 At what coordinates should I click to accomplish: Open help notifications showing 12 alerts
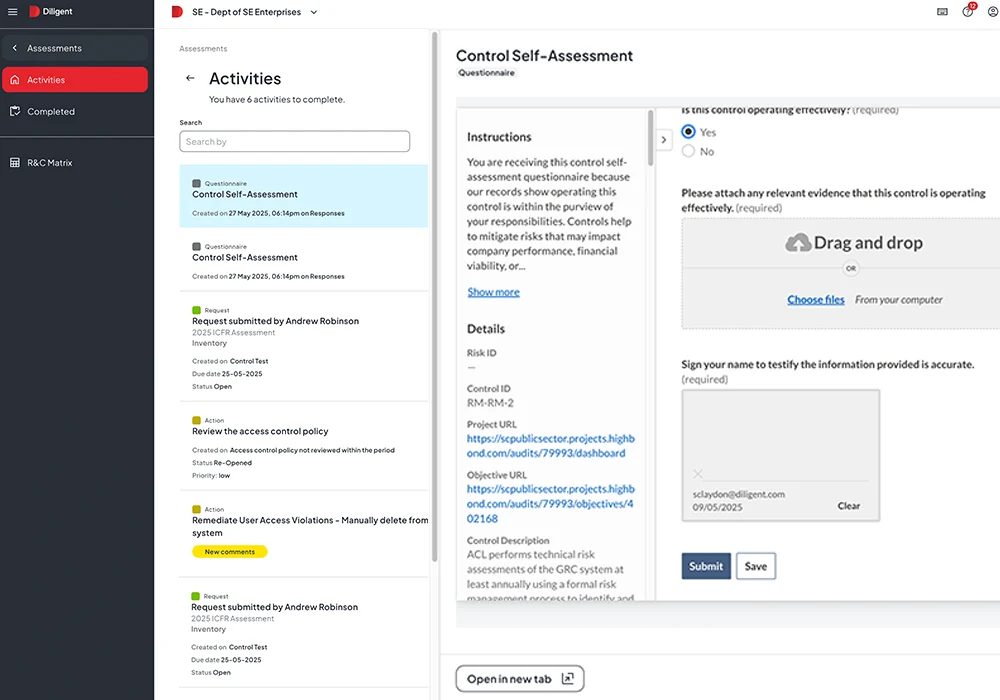[x=965, y=11]
